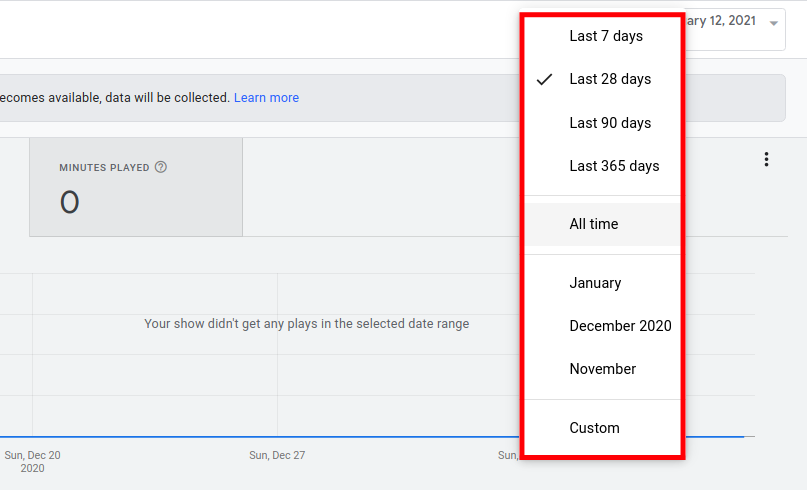Select the checked Last 28 days option
The image size is (807, 490).
(610, 79)
